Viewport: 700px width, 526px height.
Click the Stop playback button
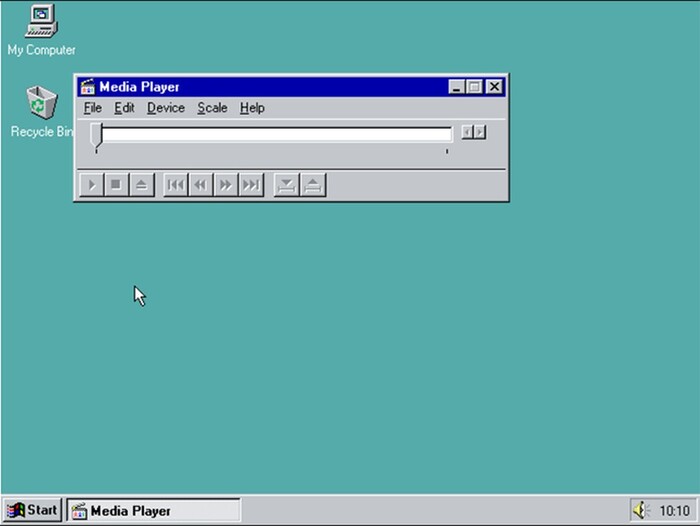pos(116,185)
